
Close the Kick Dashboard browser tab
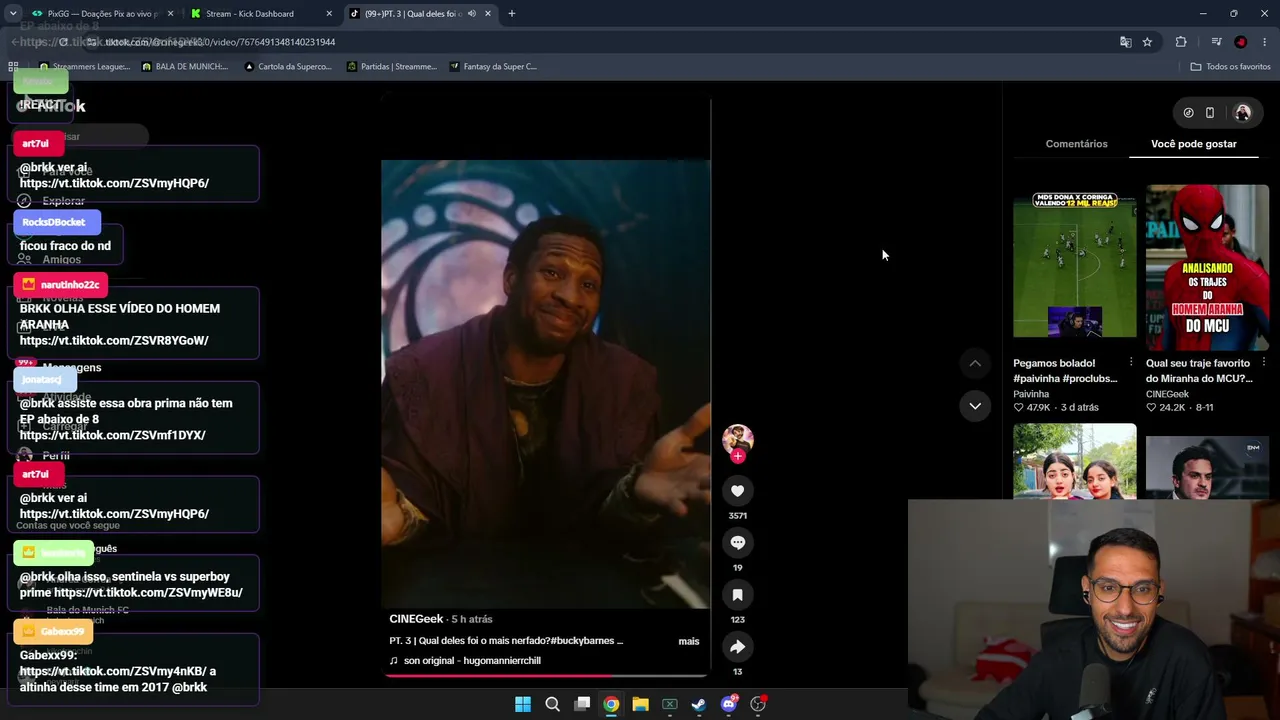click(x=329, y=14)
